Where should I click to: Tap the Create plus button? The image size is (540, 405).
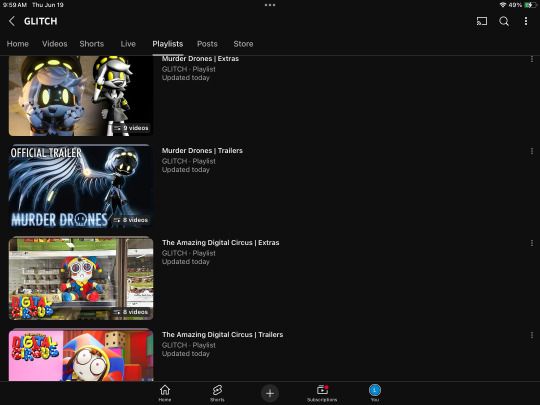coord(270,393)
